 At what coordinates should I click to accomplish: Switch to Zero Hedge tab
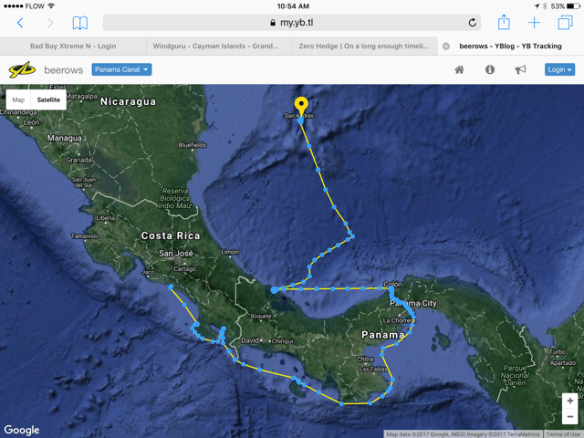coord(364,46)
